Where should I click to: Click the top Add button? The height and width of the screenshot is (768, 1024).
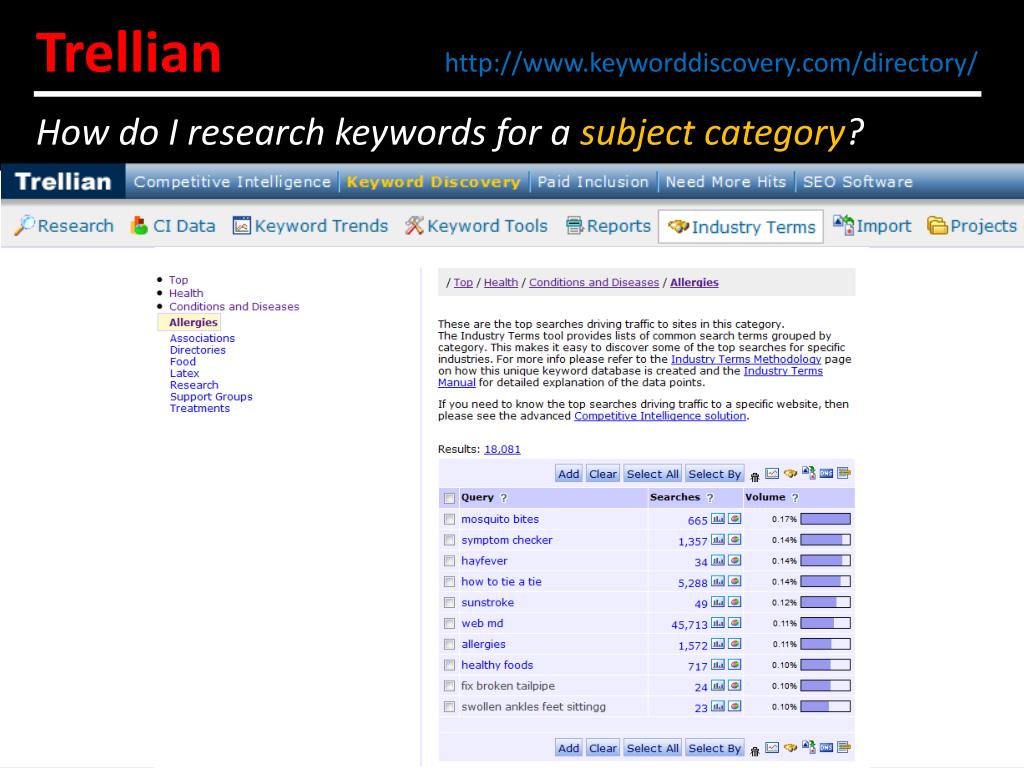click(568, 474)
